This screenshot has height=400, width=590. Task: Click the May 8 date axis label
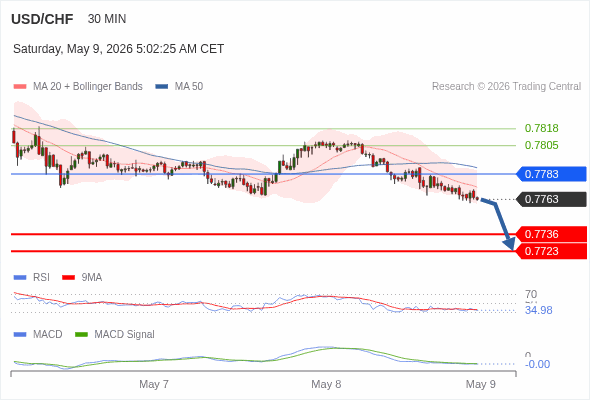[326, 384]
